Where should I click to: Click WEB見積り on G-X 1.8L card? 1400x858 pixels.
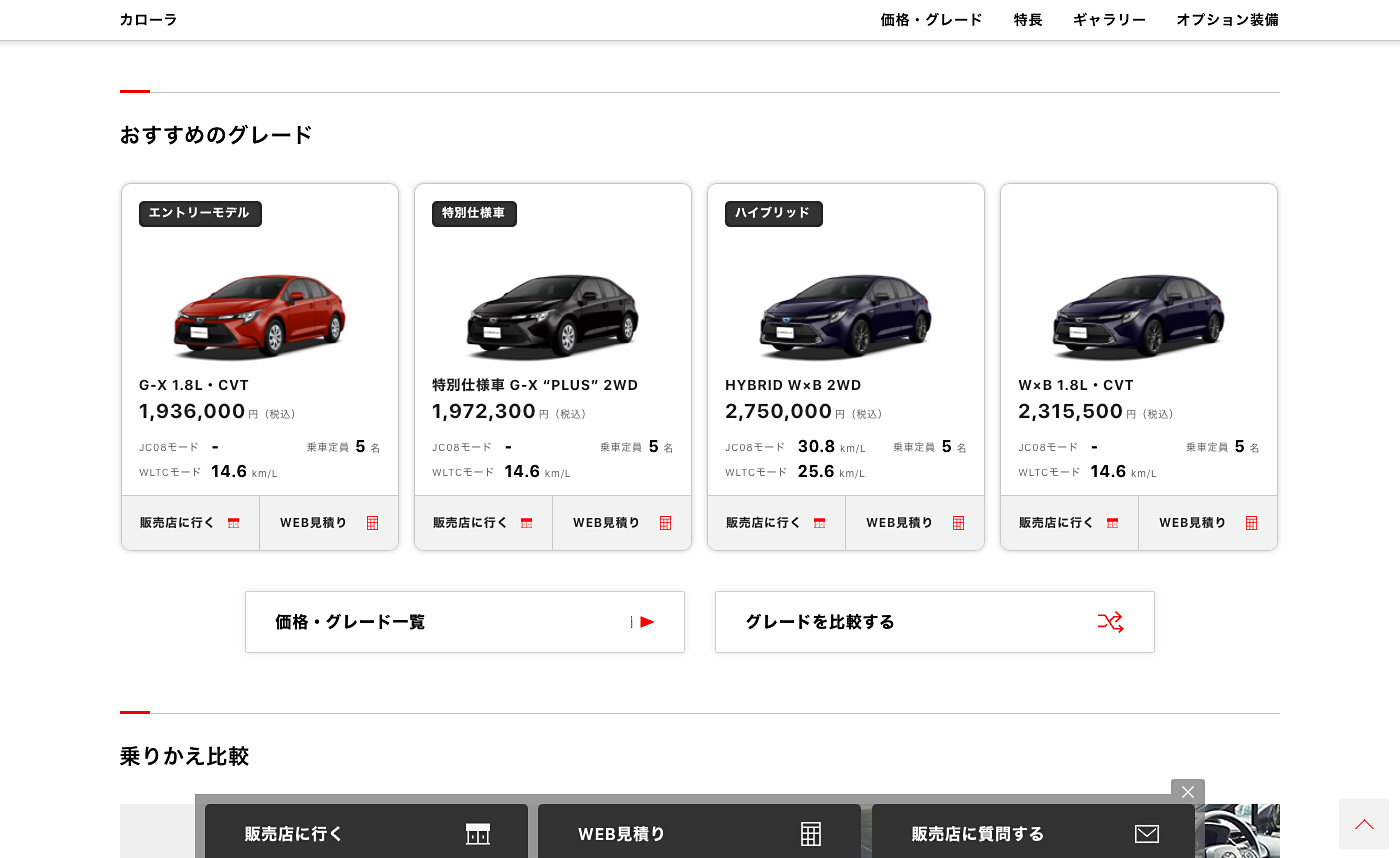329,523
